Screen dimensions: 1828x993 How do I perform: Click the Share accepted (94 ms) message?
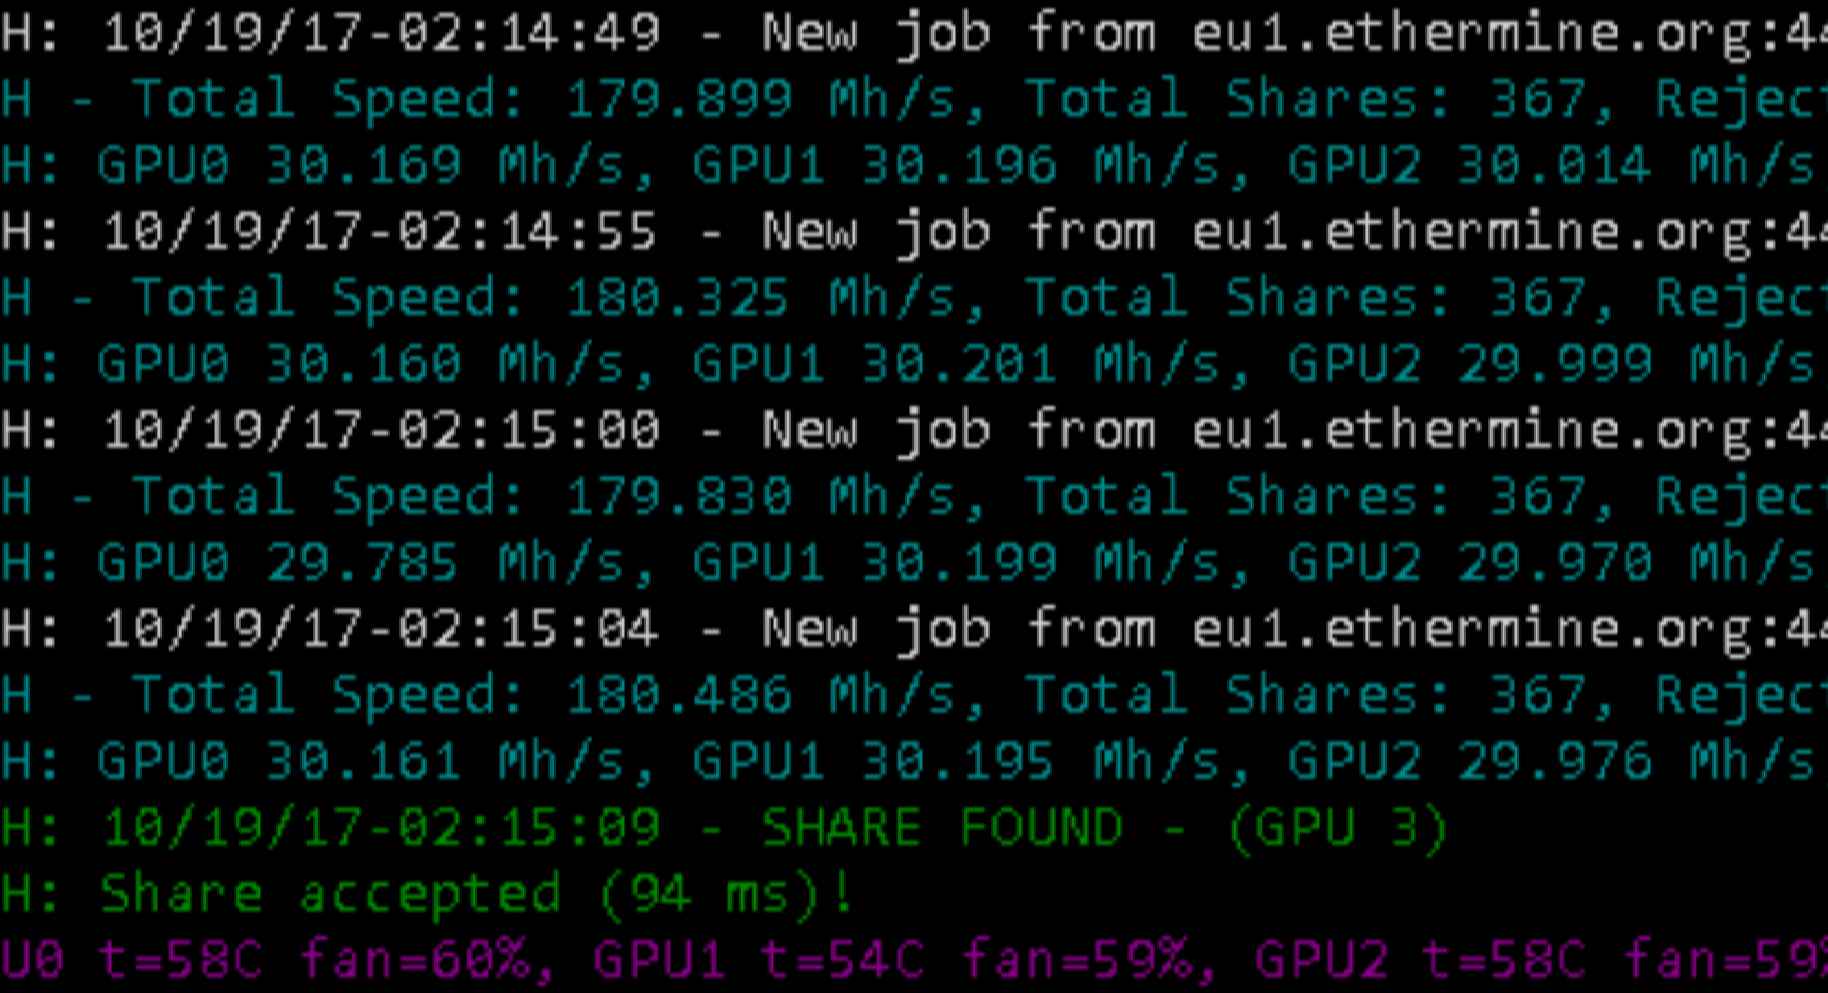tap(476, 894)
